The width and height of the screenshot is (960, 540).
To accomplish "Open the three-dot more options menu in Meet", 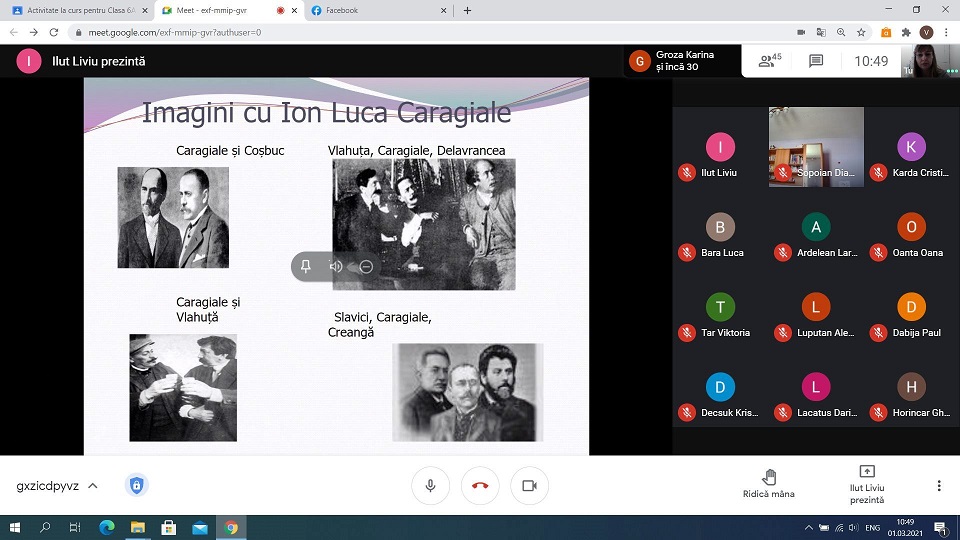I will click(938, 485).
